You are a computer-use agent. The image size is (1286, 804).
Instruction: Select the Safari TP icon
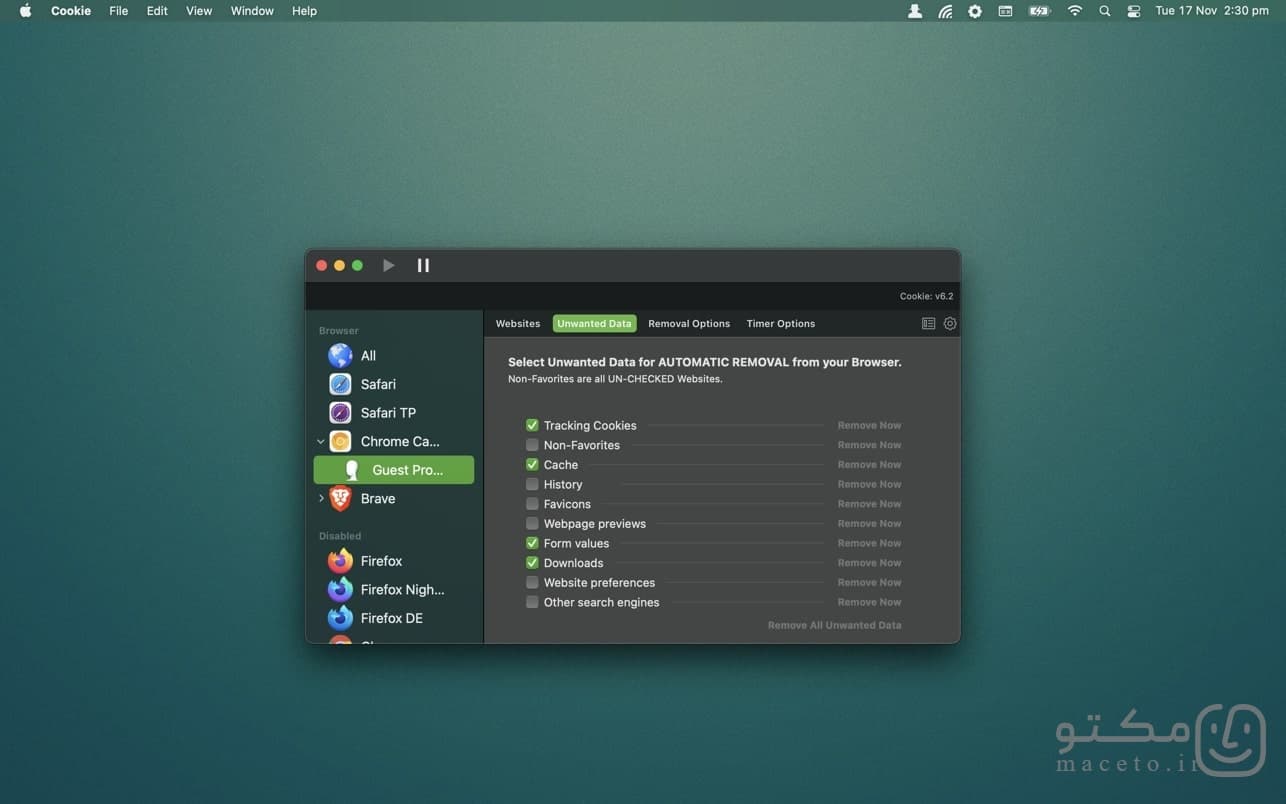pos(340,413)
